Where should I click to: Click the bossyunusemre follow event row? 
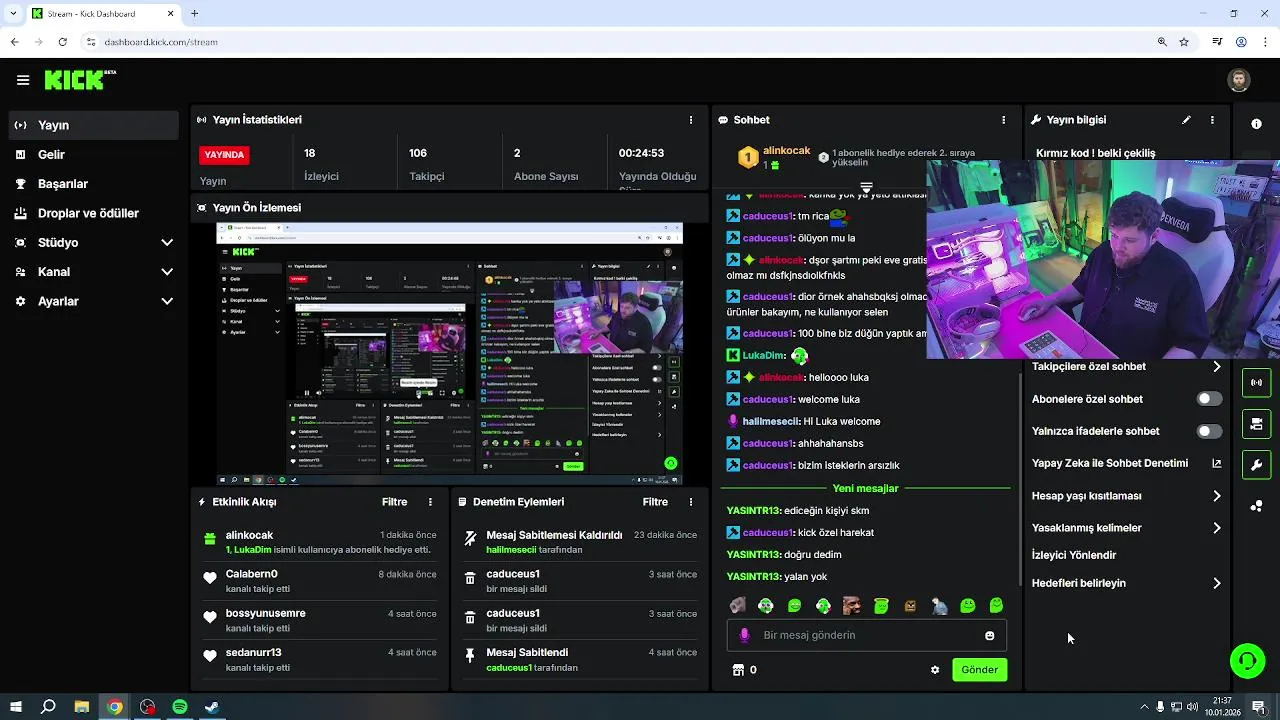(x=319, y=620)
